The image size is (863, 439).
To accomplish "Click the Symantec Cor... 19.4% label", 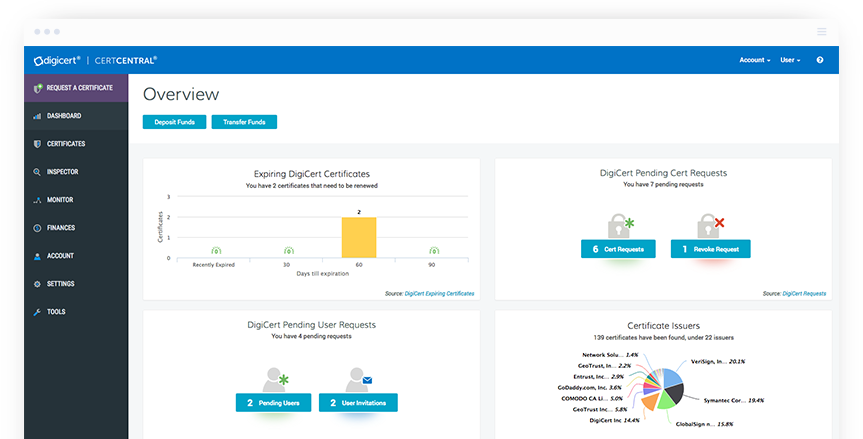I will coord(734,400).
